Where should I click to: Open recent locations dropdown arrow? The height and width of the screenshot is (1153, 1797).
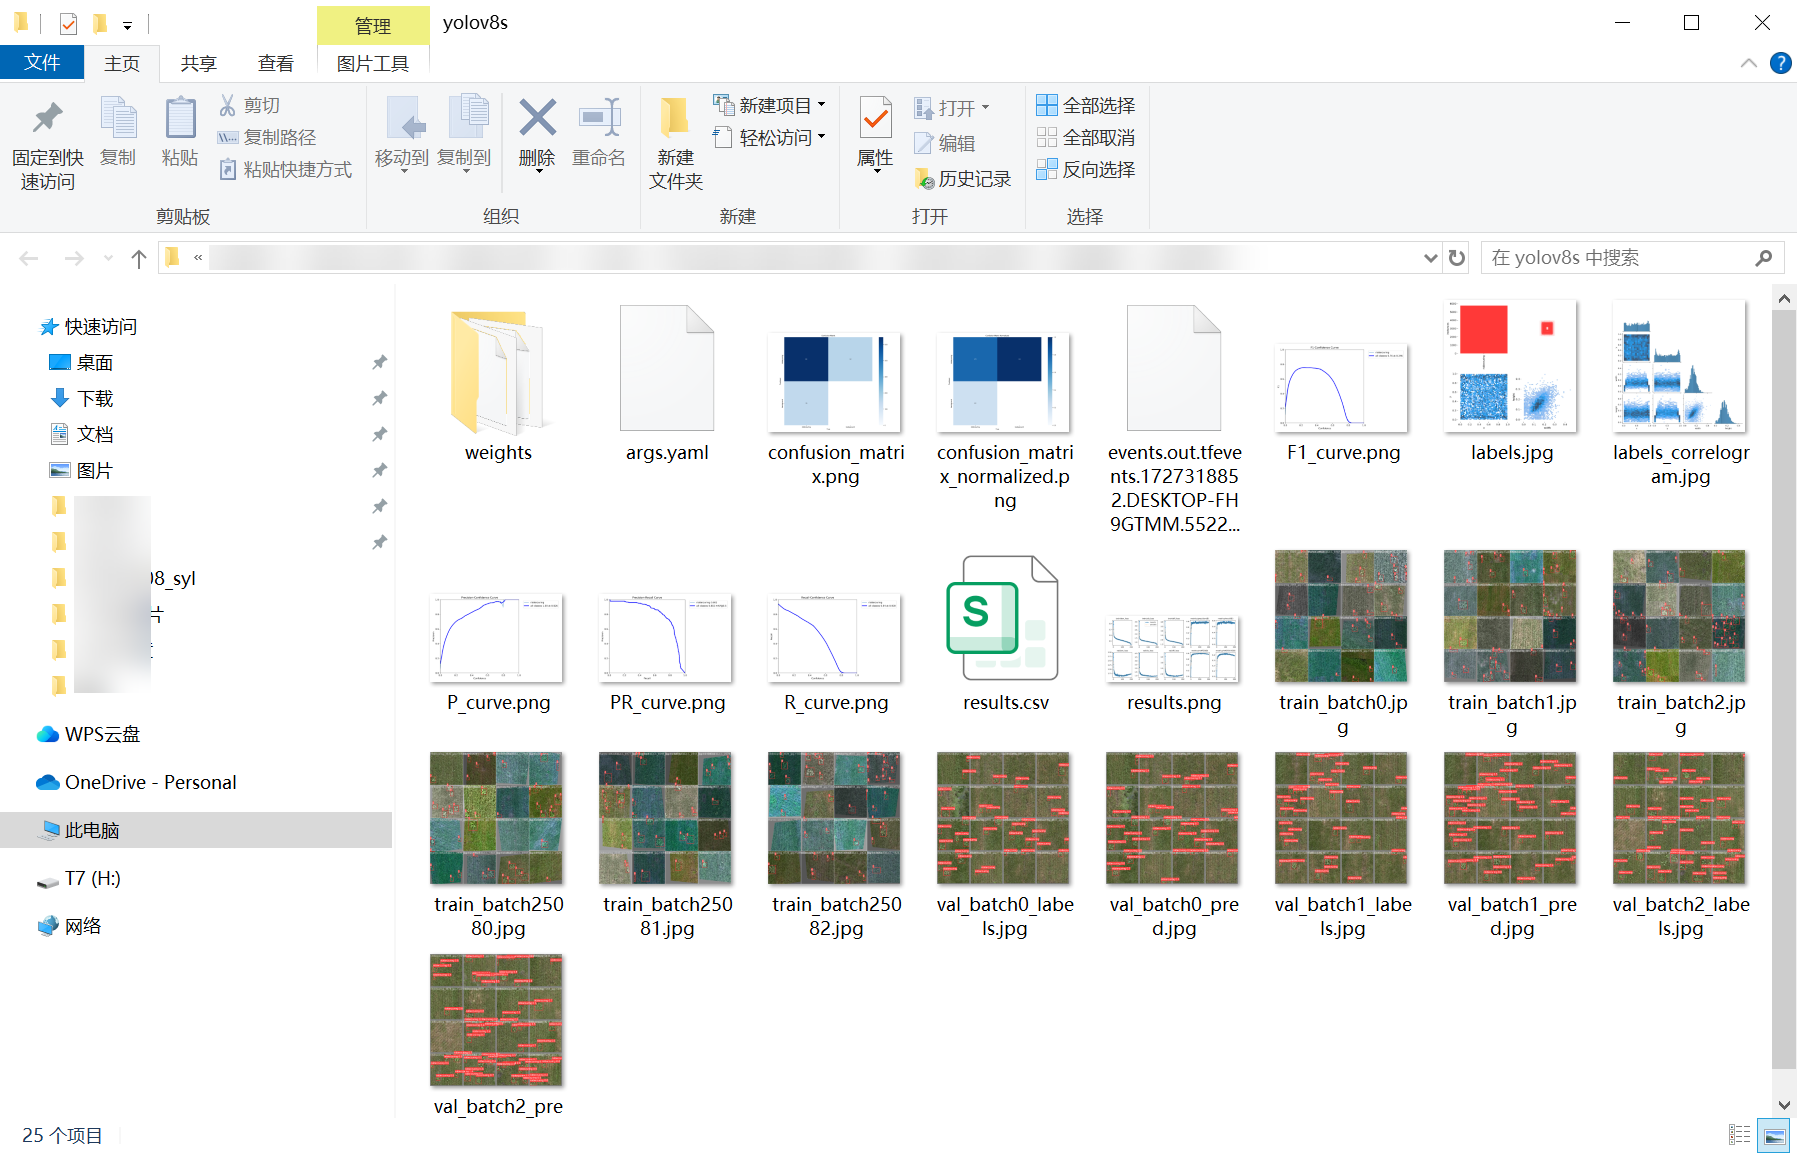(108, 259)
